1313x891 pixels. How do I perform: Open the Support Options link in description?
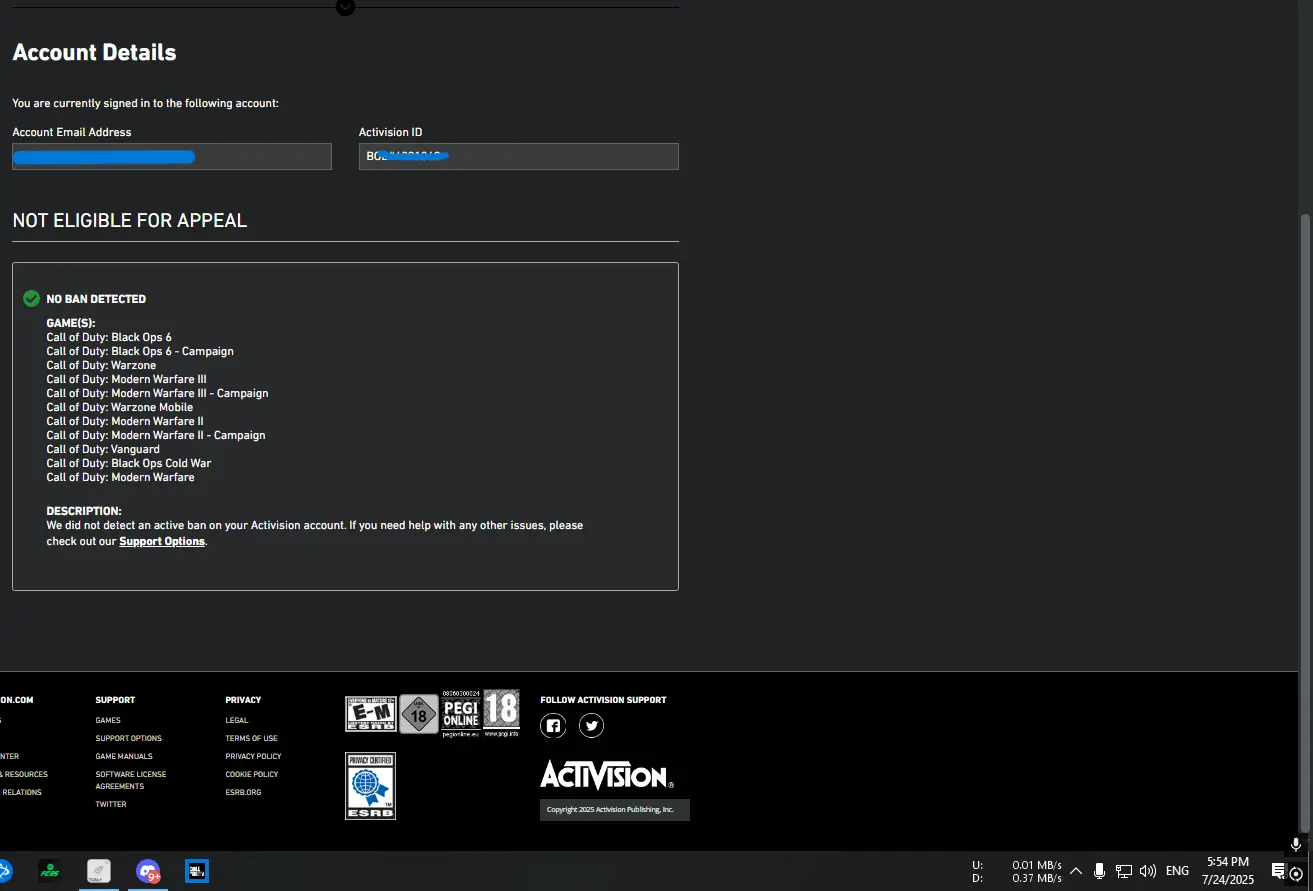[x=162, y=541]
